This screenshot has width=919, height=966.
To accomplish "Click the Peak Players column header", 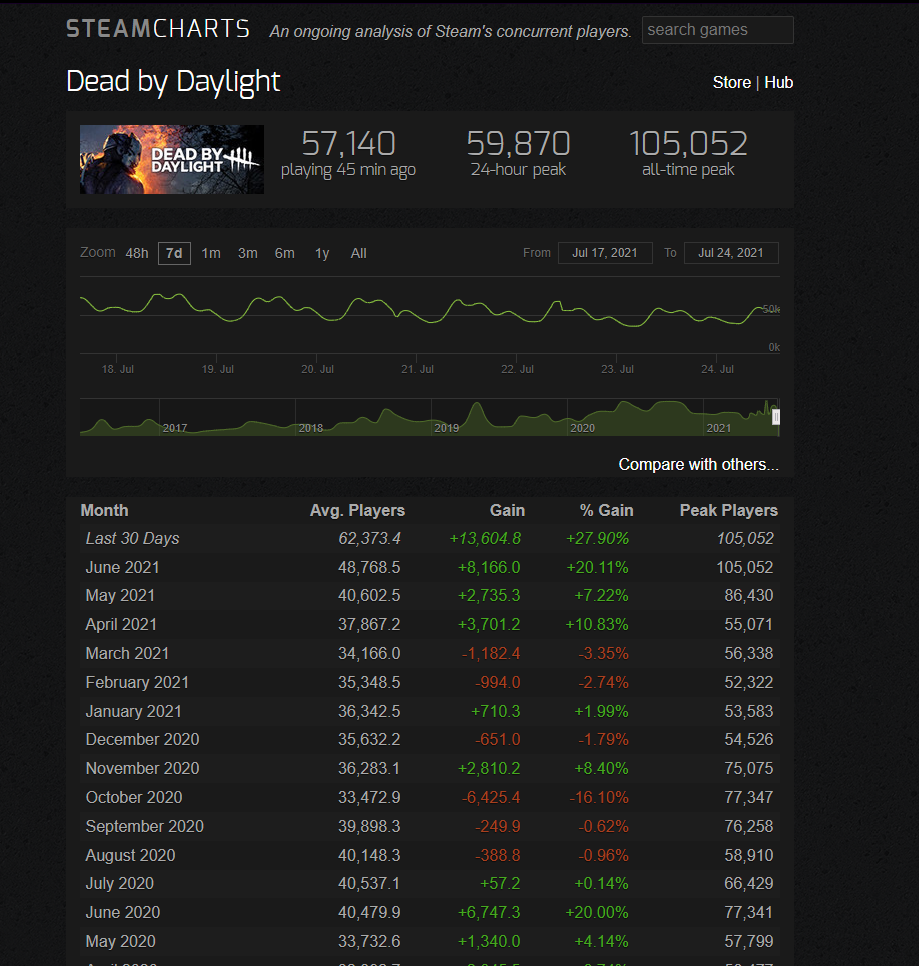I will point(729,511).
